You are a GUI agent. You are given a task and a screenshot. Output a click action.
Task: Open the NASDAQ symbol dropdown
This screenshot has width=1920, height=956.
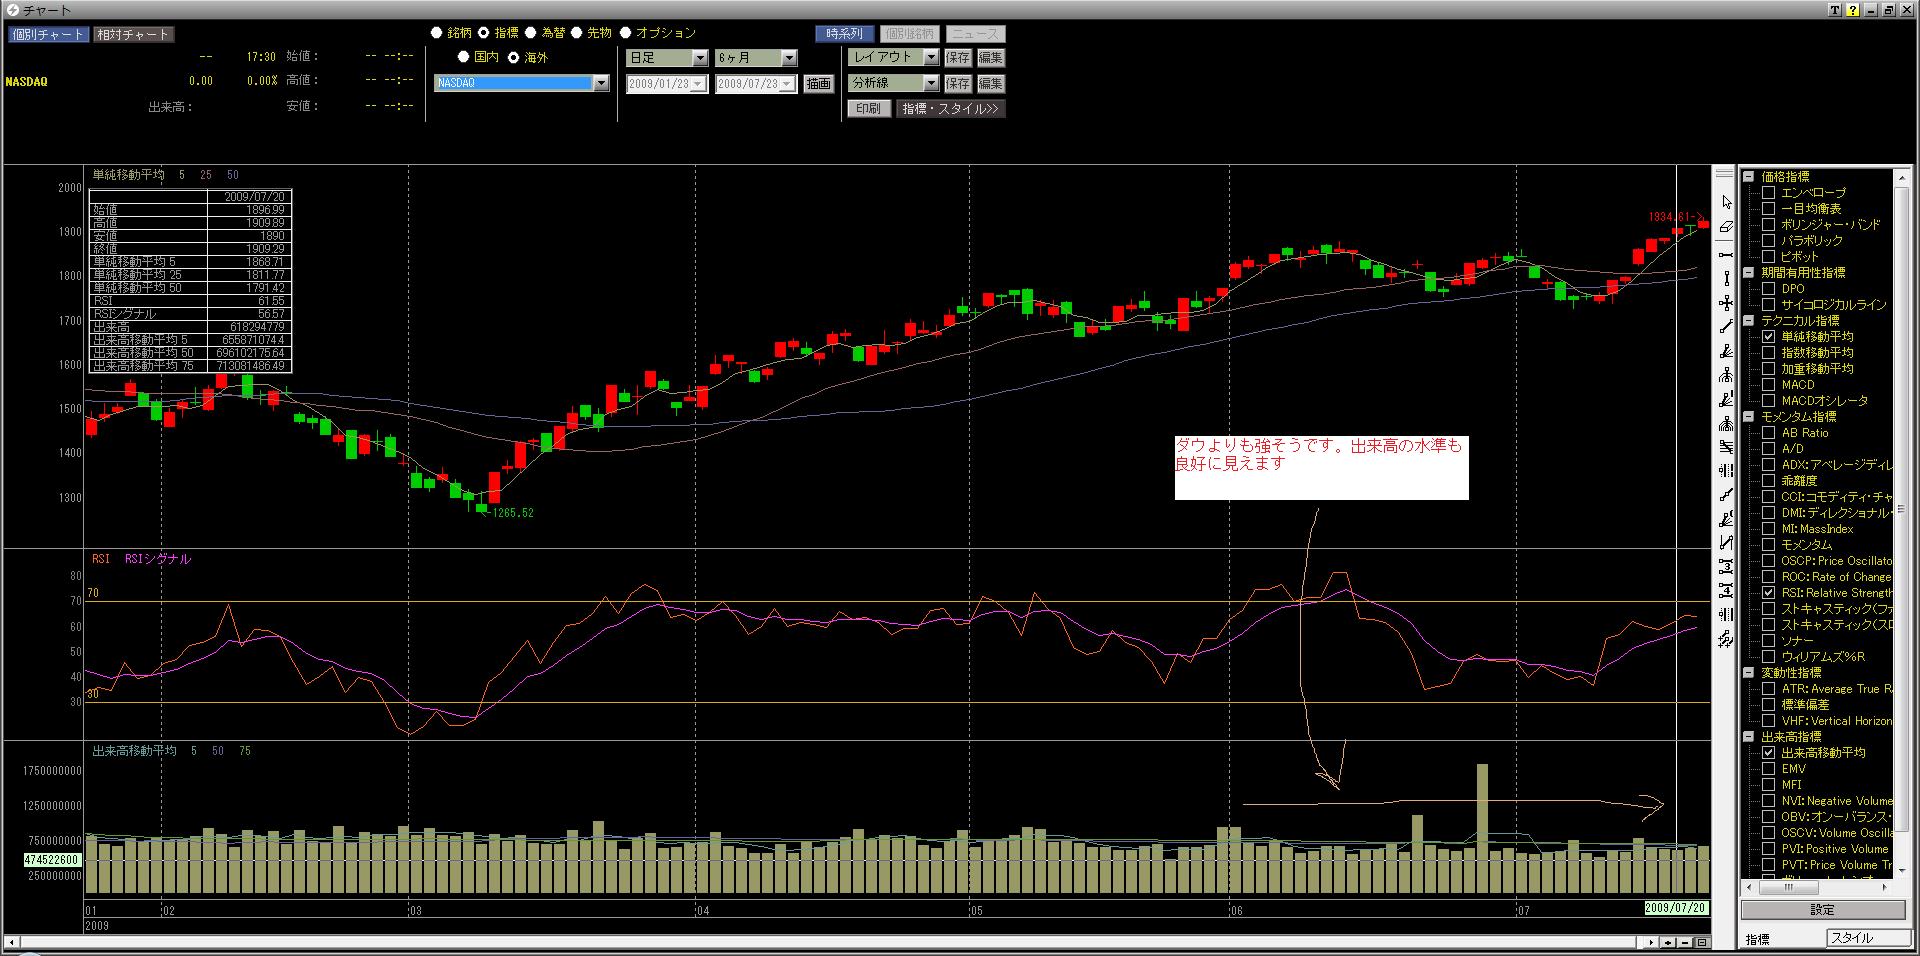(601, 83)
